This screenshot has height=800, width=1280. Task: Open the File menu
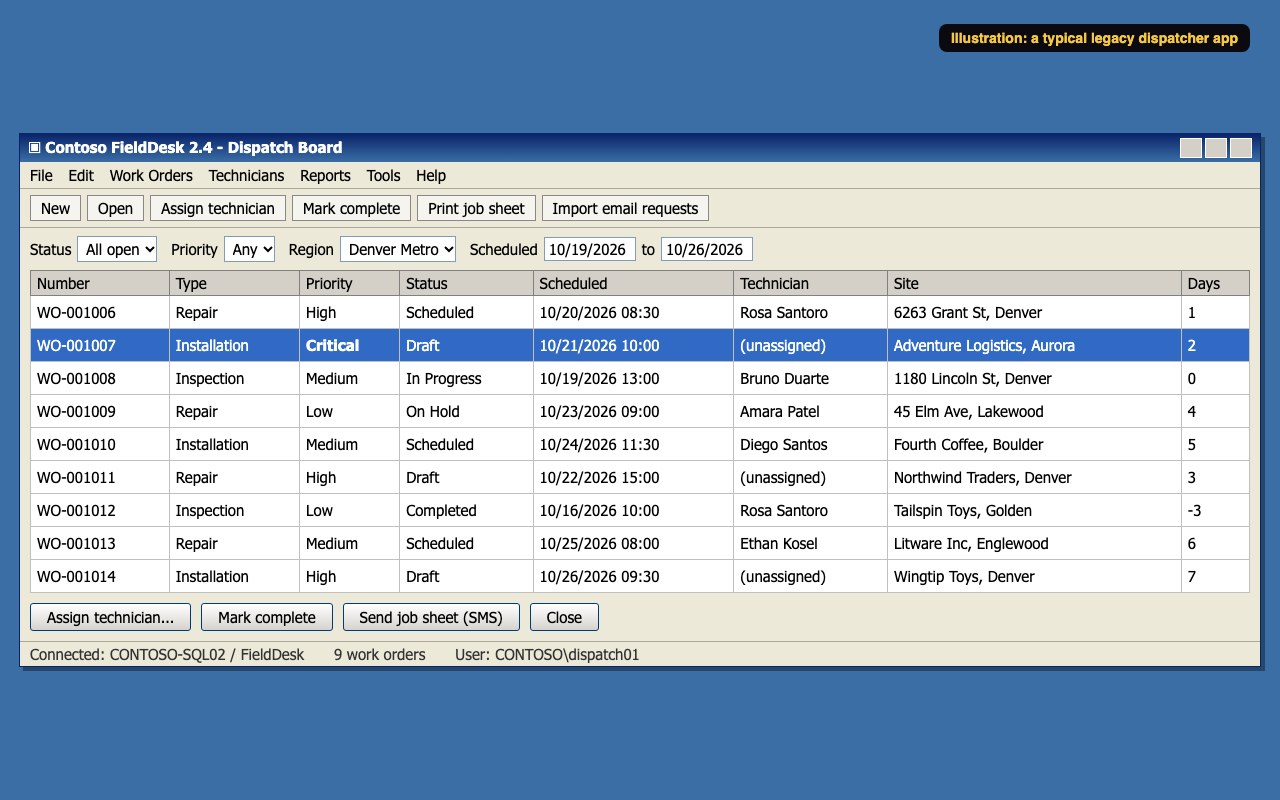click(41, 175)
